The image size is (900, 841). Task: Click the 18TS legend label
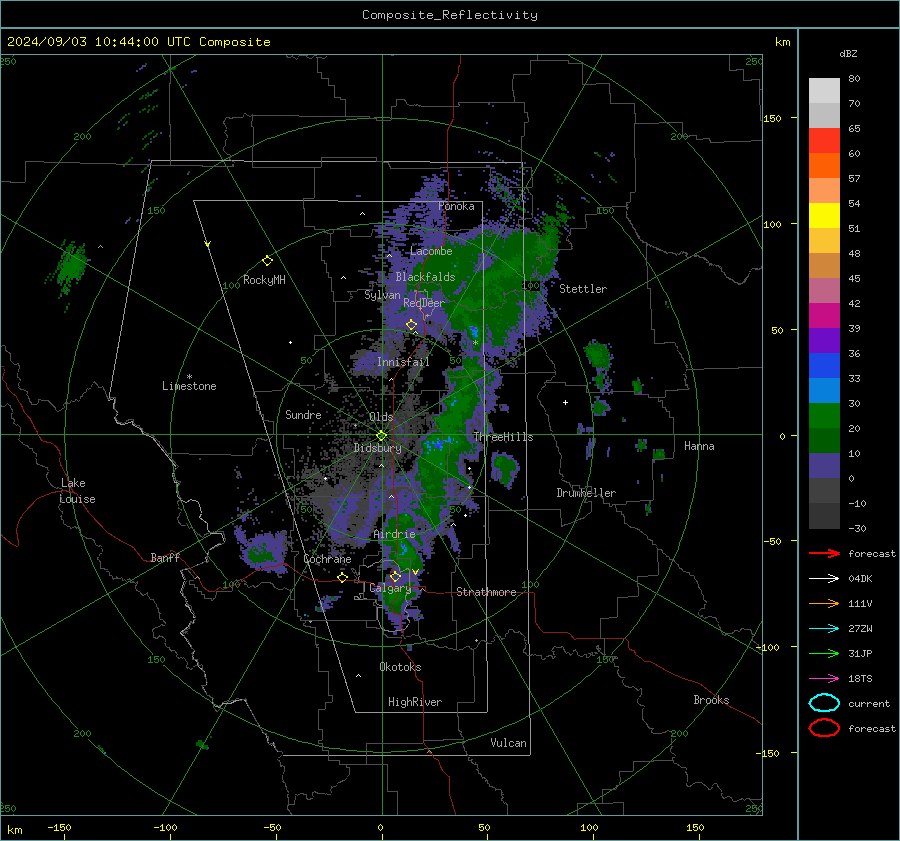pyautogui.click(x=860, y=679)
